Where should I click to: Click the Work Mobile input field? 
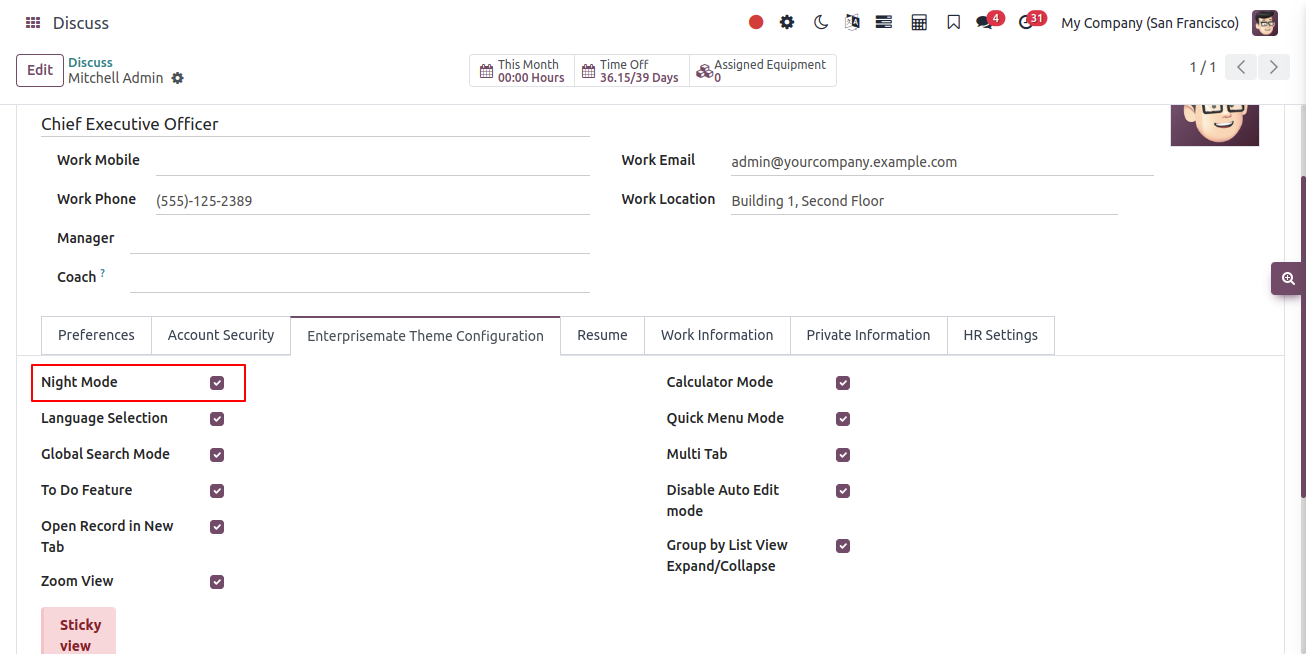[x=373, y=161]
